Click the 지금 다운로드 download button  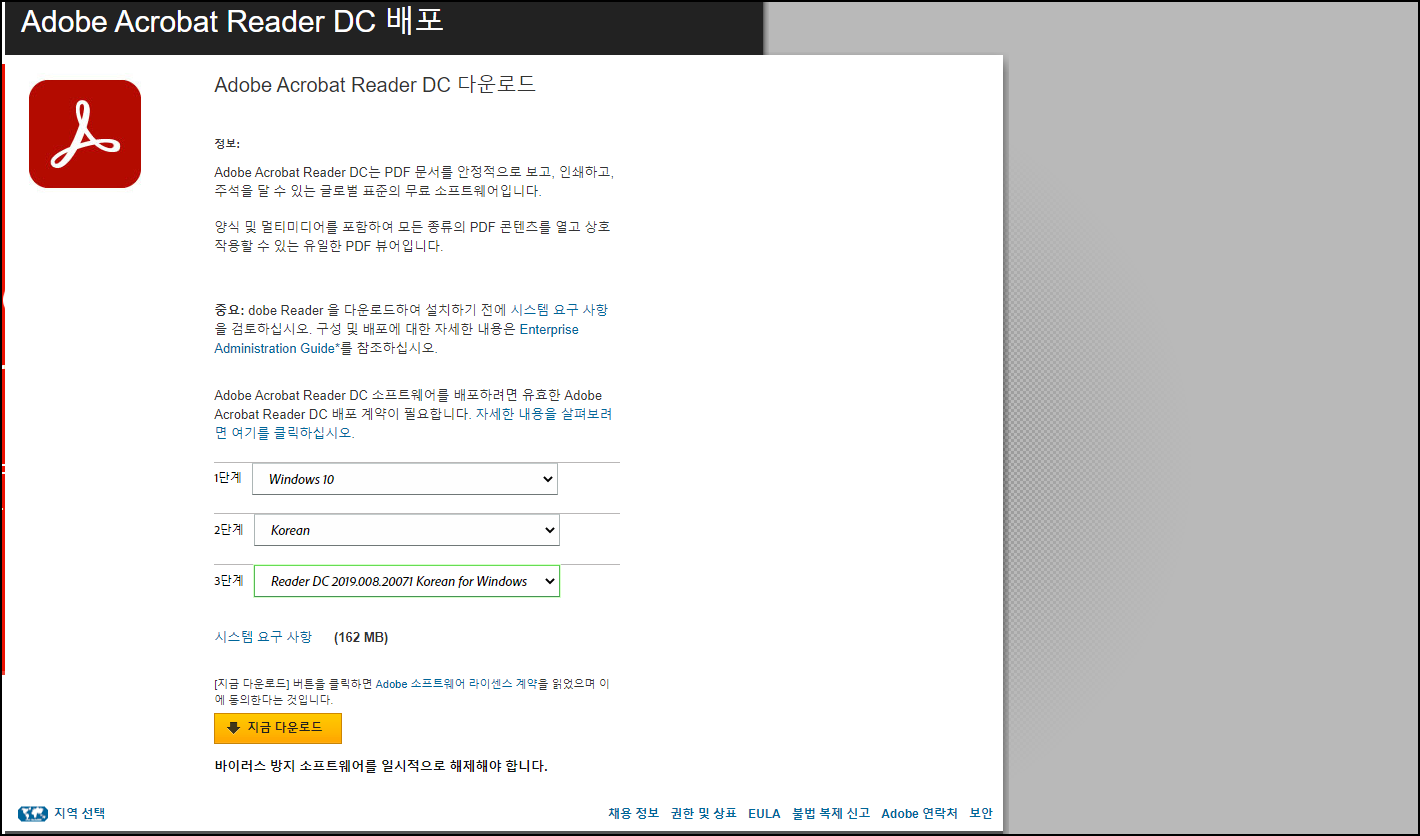point(278,728)
